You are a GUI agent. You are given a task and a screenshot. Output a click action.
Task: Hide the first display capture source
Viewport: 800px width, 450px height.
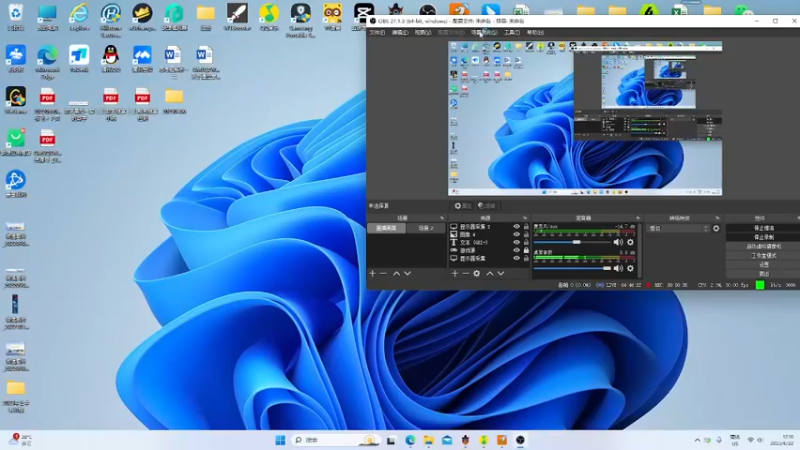point(517,227)
